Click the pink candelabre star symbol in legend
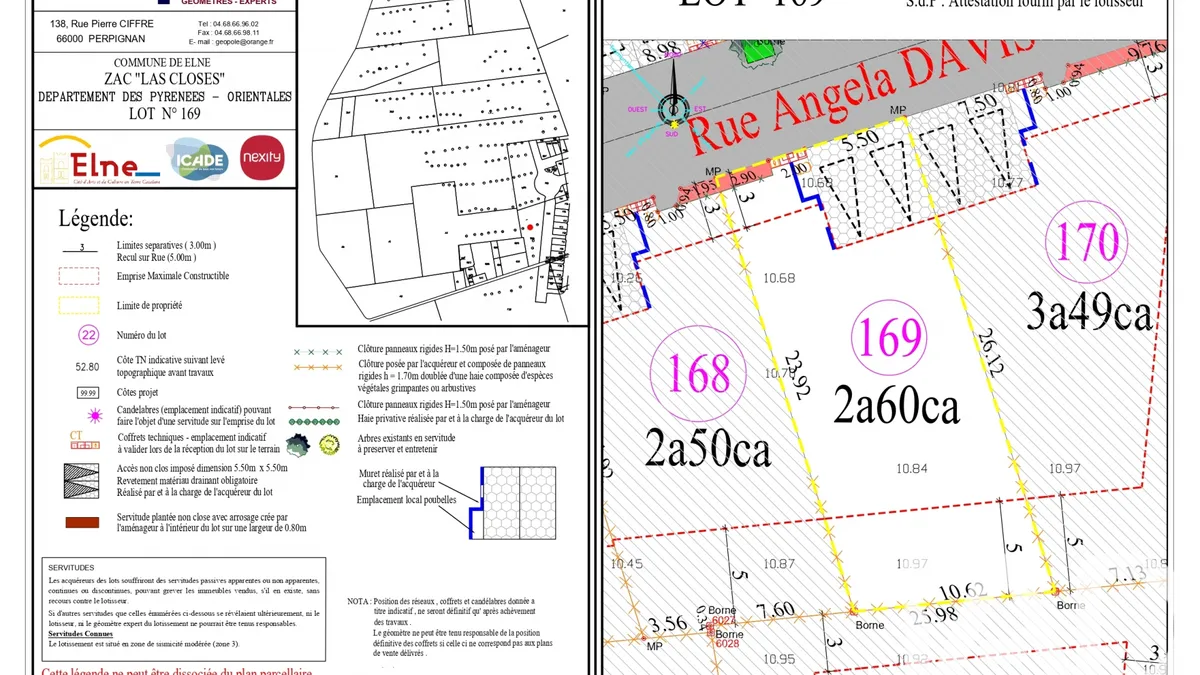Screen dimensions: 1200x675 coord(96,415)
